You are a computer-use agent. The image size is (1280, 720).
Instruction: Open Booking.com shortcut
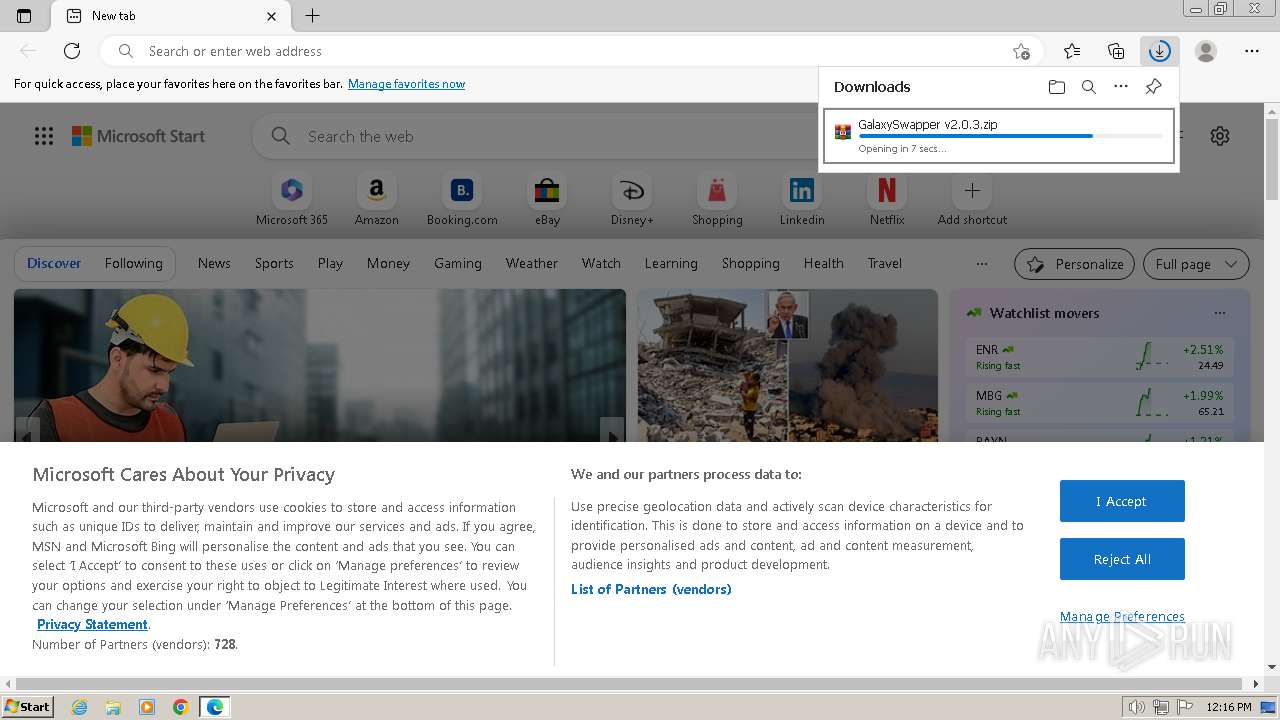[x=462, y=199]
